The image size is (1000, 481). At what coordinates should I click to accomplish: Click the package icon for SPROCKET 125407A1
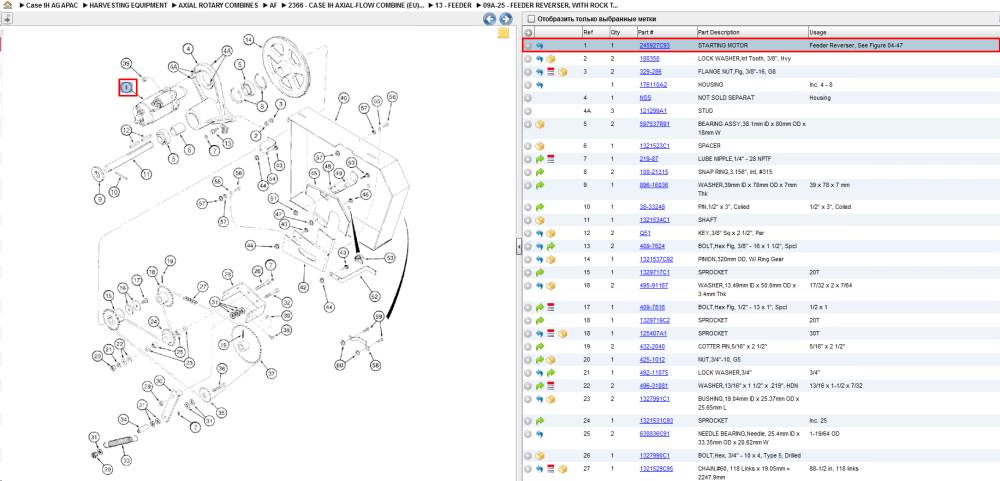562,334
